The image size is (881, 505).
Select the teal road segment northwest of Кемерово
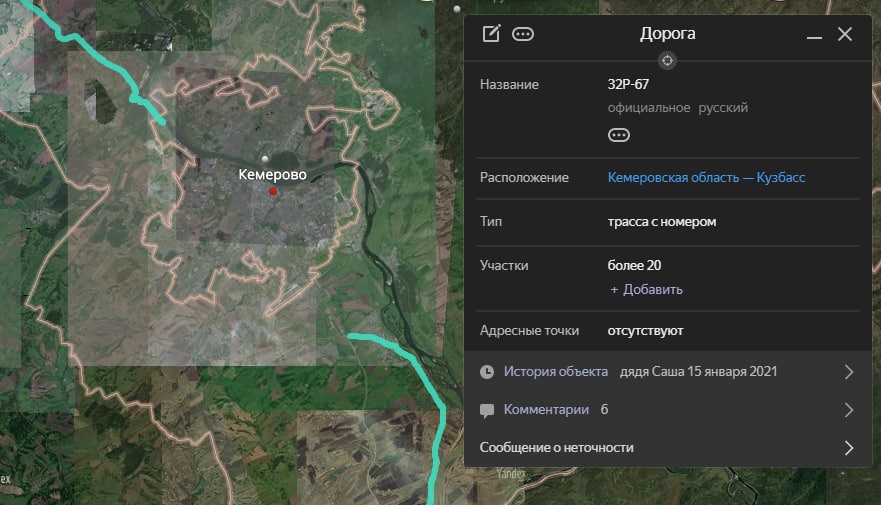point(101,59)
